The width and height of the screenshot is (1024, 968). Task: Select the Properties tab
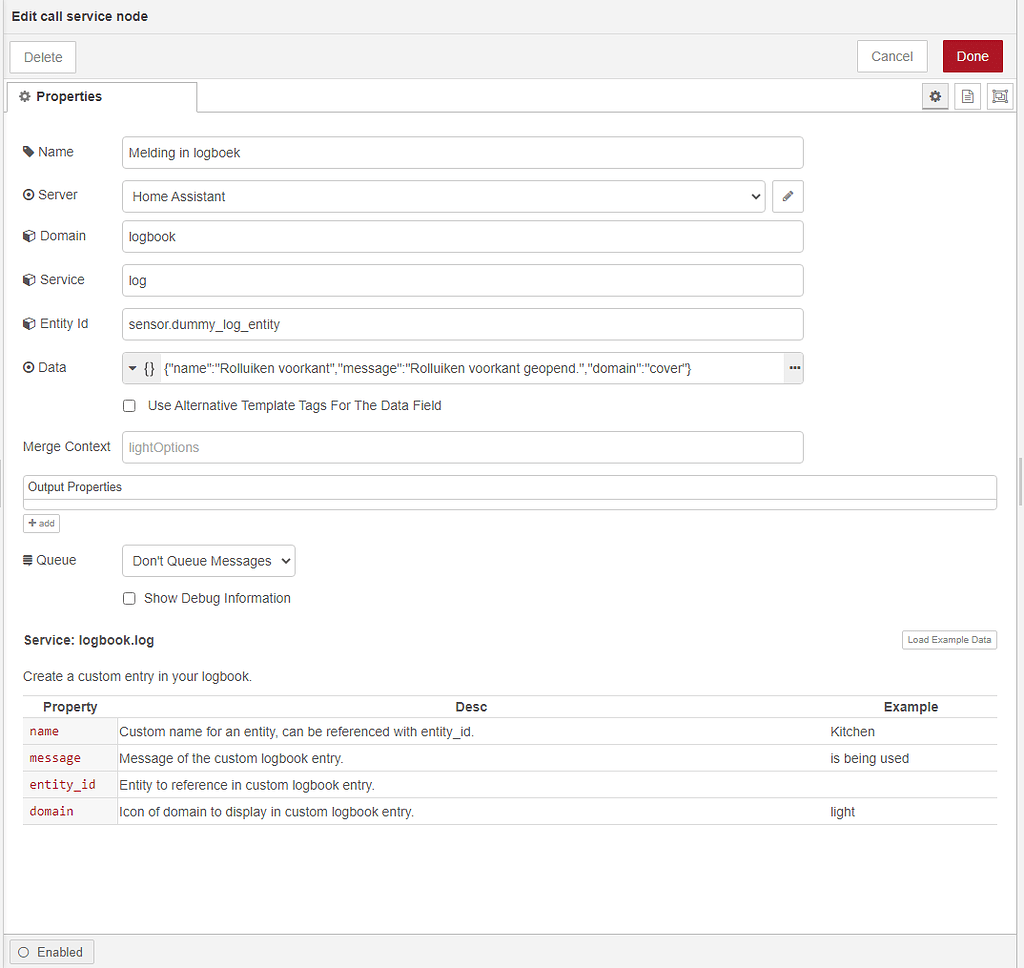[x=68, y=96]
